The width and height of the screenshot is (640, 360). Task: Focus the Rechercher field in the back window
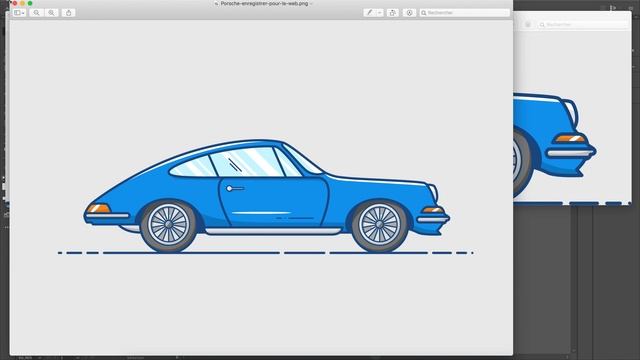point(584,25)
